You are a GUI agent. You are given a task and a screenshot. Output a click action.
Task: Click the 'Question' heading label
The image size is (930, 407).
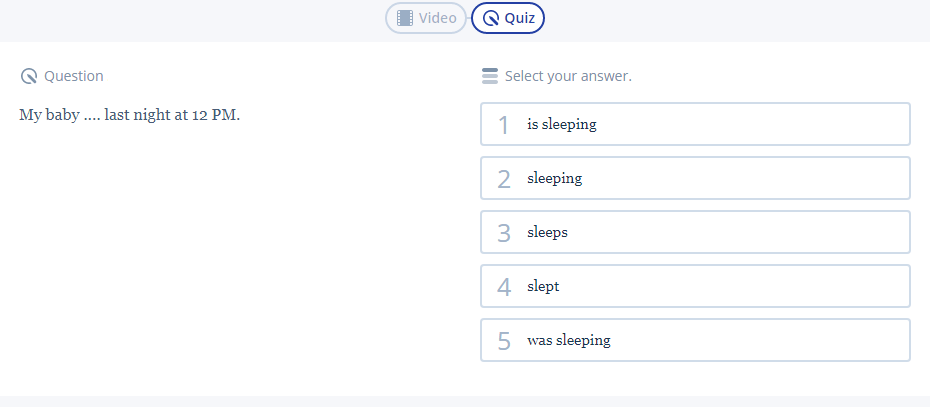point(73,76)
